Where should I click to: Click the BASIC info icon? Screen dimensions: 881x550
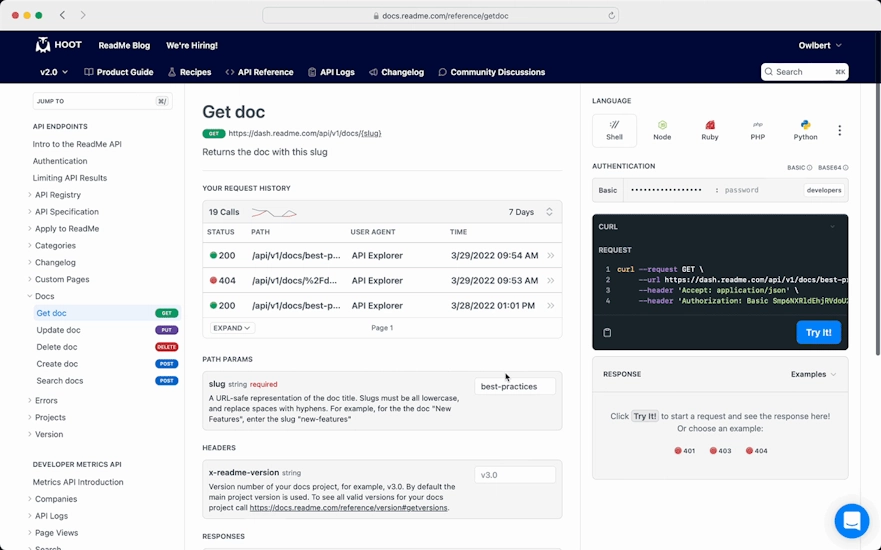[810, 167]
